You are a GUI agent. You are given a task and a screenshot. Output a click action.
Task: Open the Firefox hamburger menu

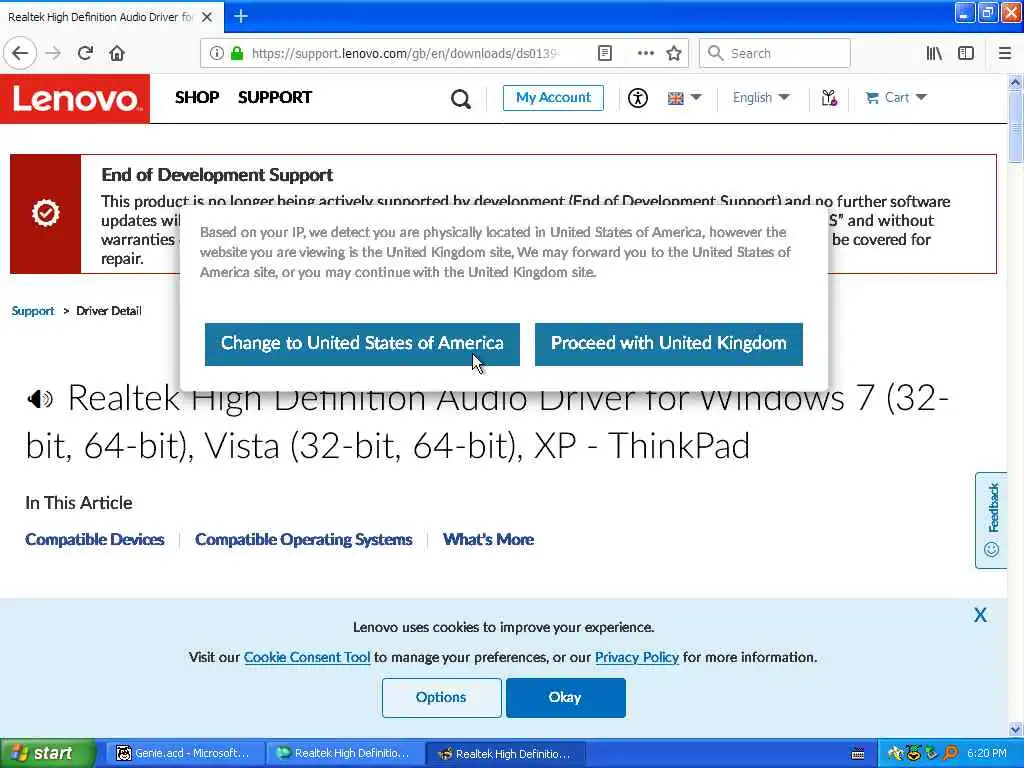click(x=1005, y=53)
